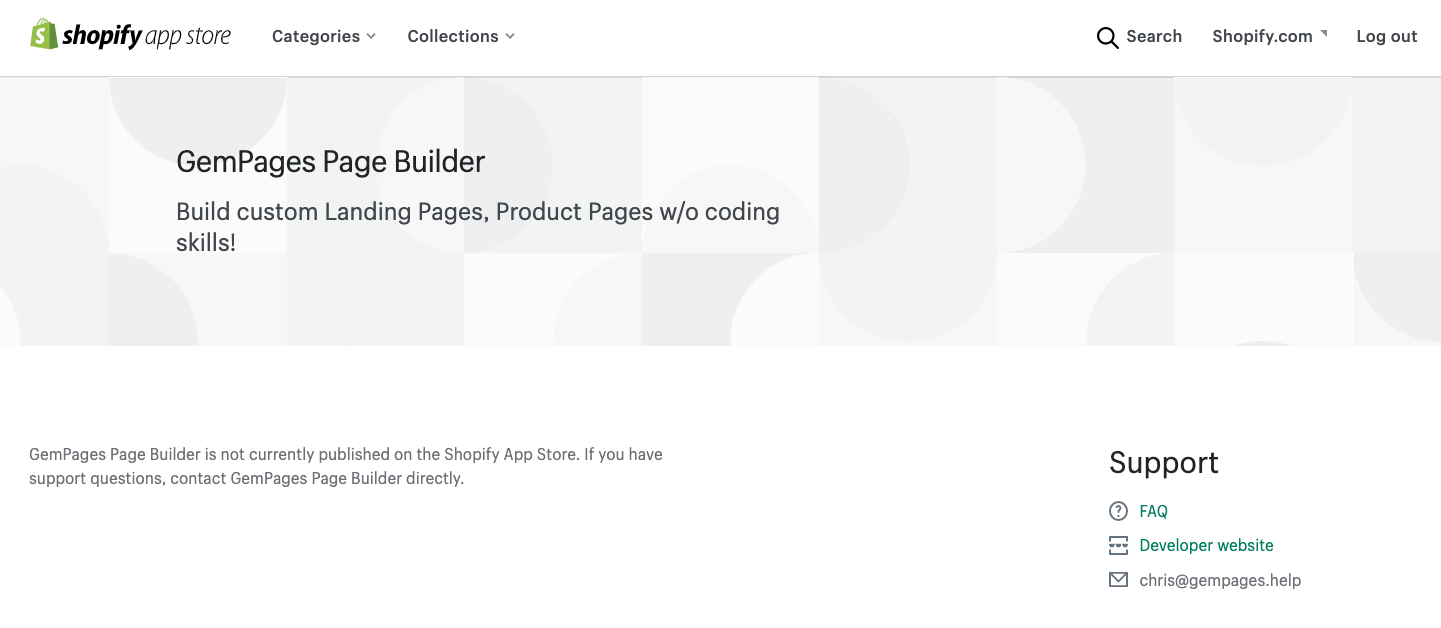Screen dimensions: 1441x628
Task: Open the Shopify.com menu item
Action: (1270, 36)
